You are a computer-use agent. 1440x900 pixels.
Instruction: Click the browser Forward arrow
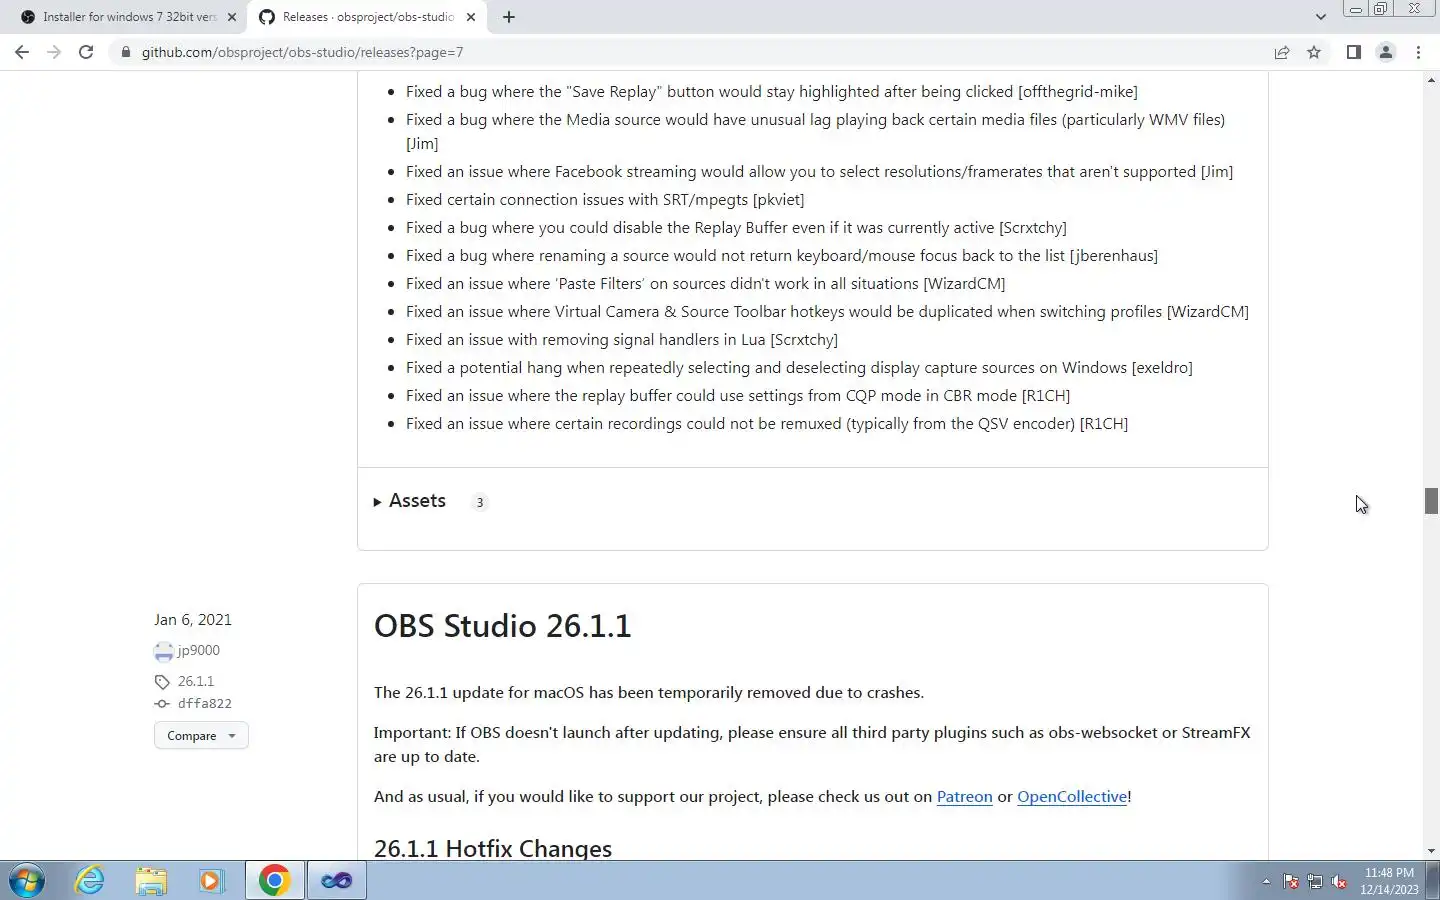[x=54, y=52]
